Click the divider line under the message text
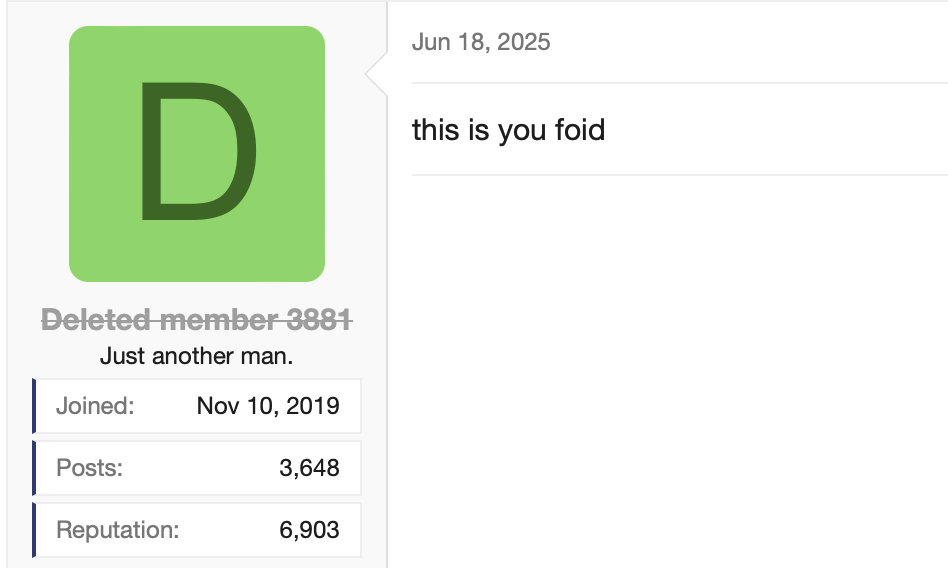Screen dimensions: 948x568 point(680,175)
